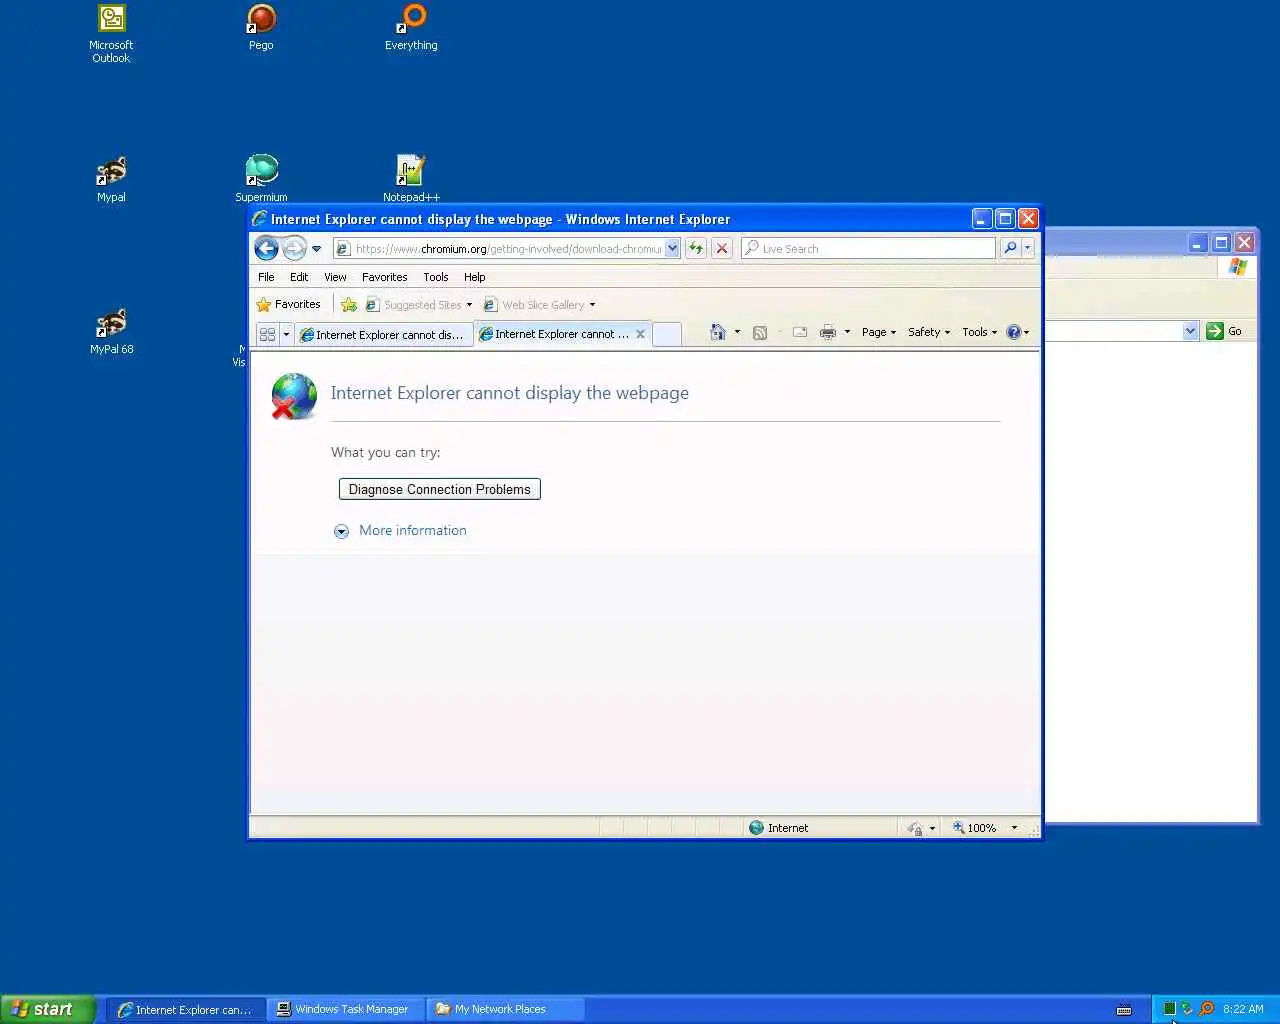This screenshot has width=1280, height=1024.
Task: Click the Protected Mode lock icon in status bar
Action: (x=915, y=828)
